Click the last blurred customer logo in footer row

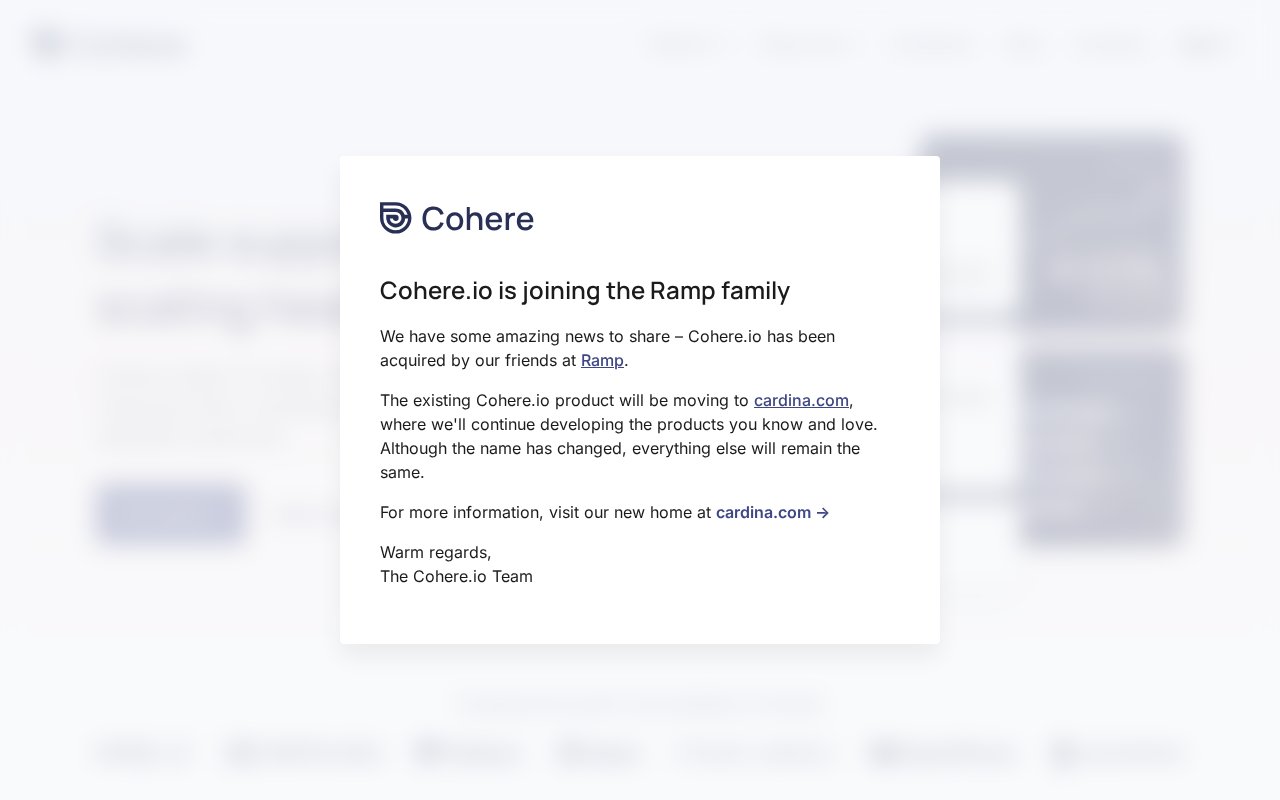coord(1117,753)
